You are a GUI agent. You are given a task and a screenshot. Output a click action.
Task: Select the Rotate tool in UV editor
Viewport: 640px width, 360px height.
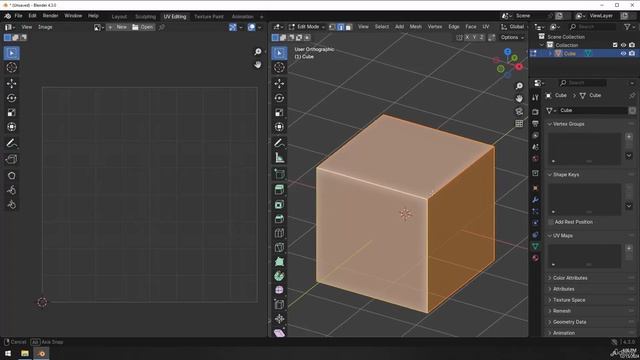pos(11,98)
